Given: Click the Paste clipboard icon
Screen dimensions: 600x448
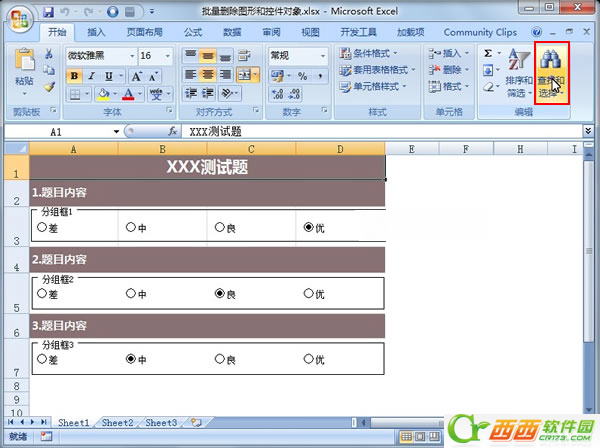Looking at the screenshot, I should 23,63.
